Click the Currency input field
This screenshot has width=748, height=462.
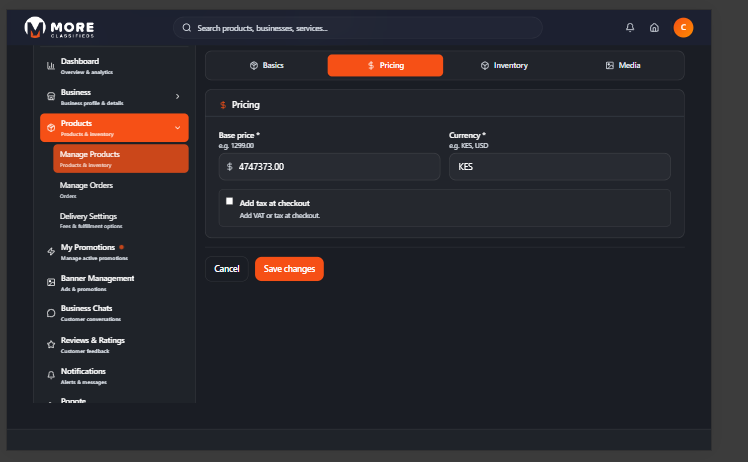tap(559, 167)
